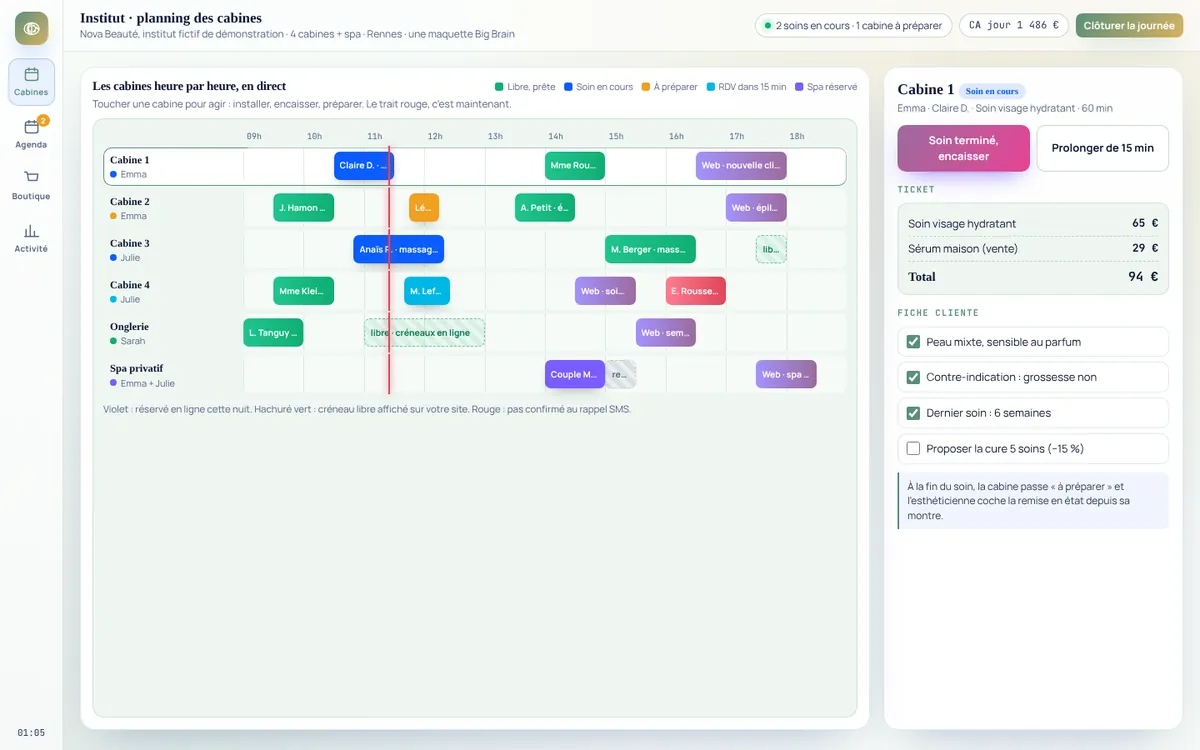Toggle Contre-indication grossesse non checkbox
1200x750 pixels.
[x=913, y=377]
